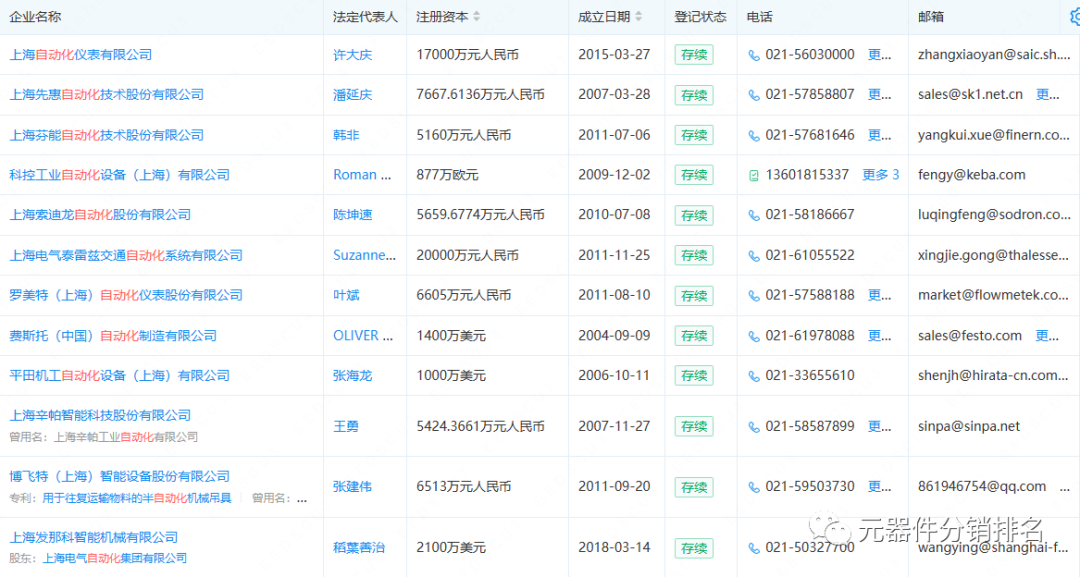Image resolution: width=1080 pixels, height=577 pixels.
Task: View legal representative 王勇
Action: click(346, 426)
